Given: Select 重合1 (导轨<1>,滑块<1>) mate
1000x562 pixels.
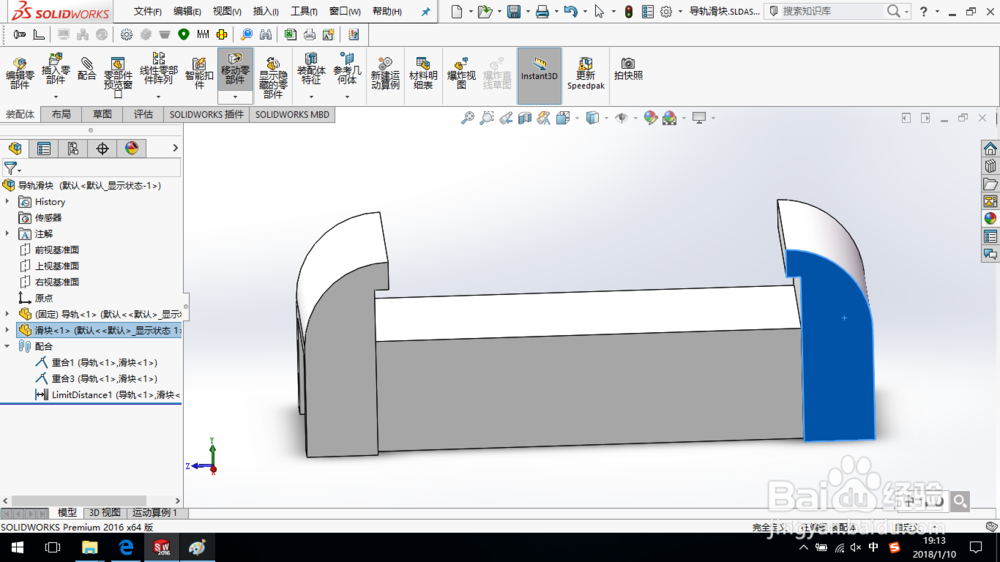Looking at the screenshot, I should [x=96, y=362].
